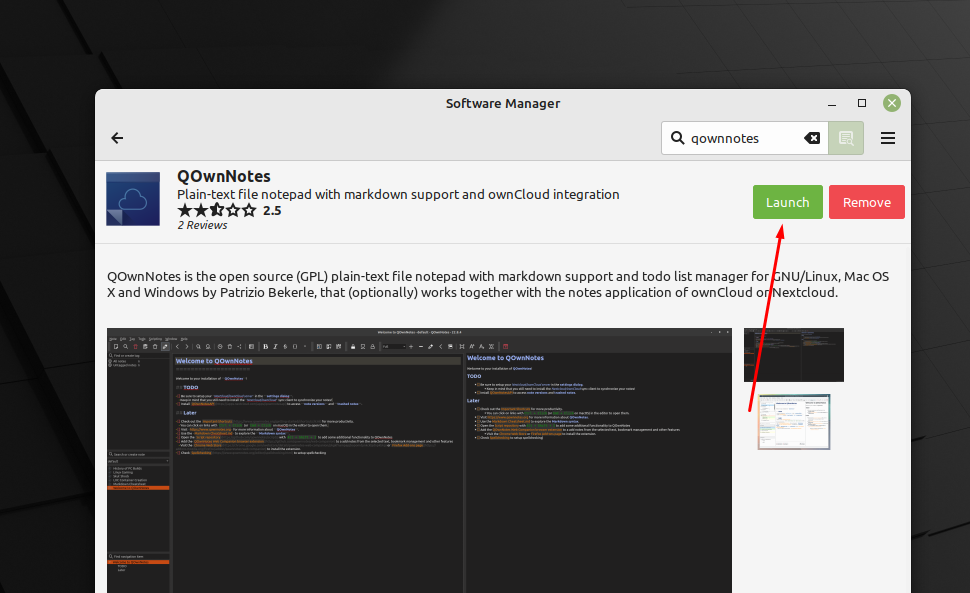The height and width of the screenshot is (593, 970).
Task: Minimize the Software Manager window
Action: pos(832,104)
